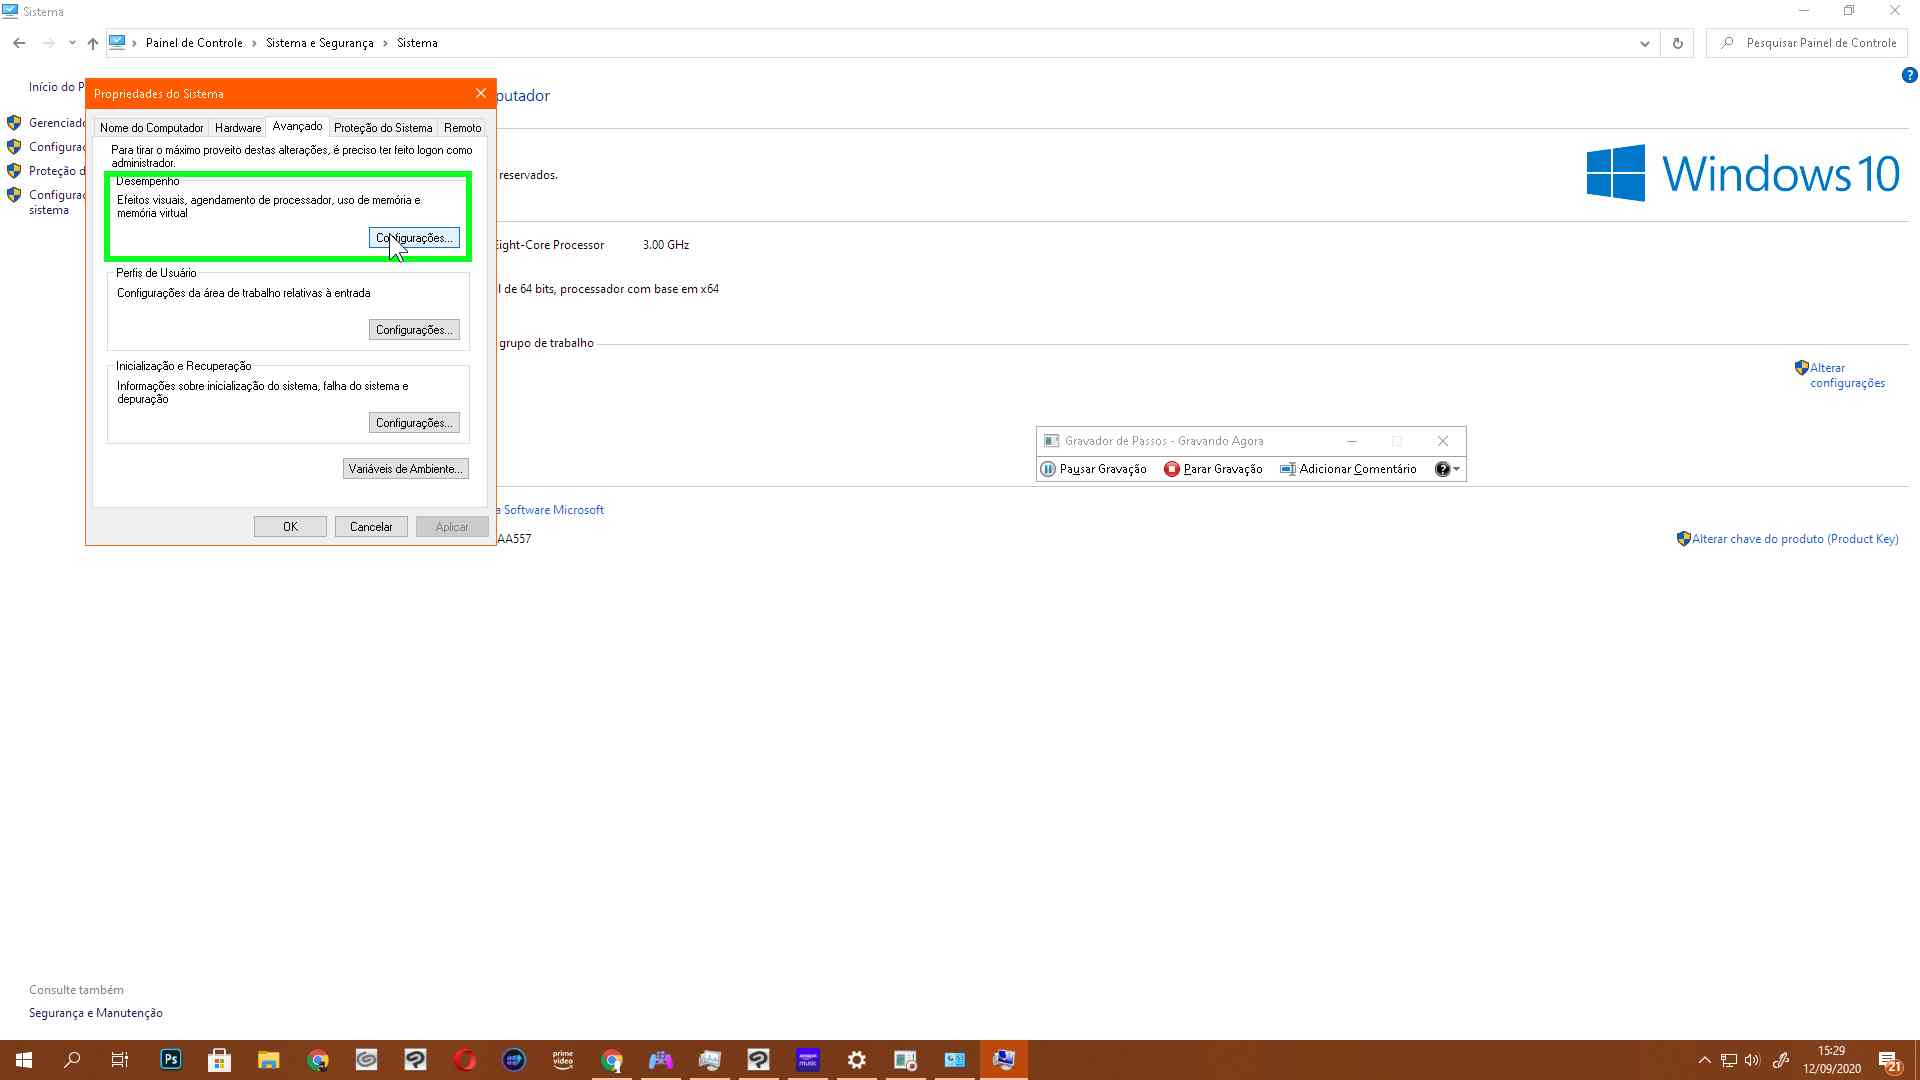Switch to the Hardware tab
This screenshot has height=1080, width=1920.
coord(237,128)
